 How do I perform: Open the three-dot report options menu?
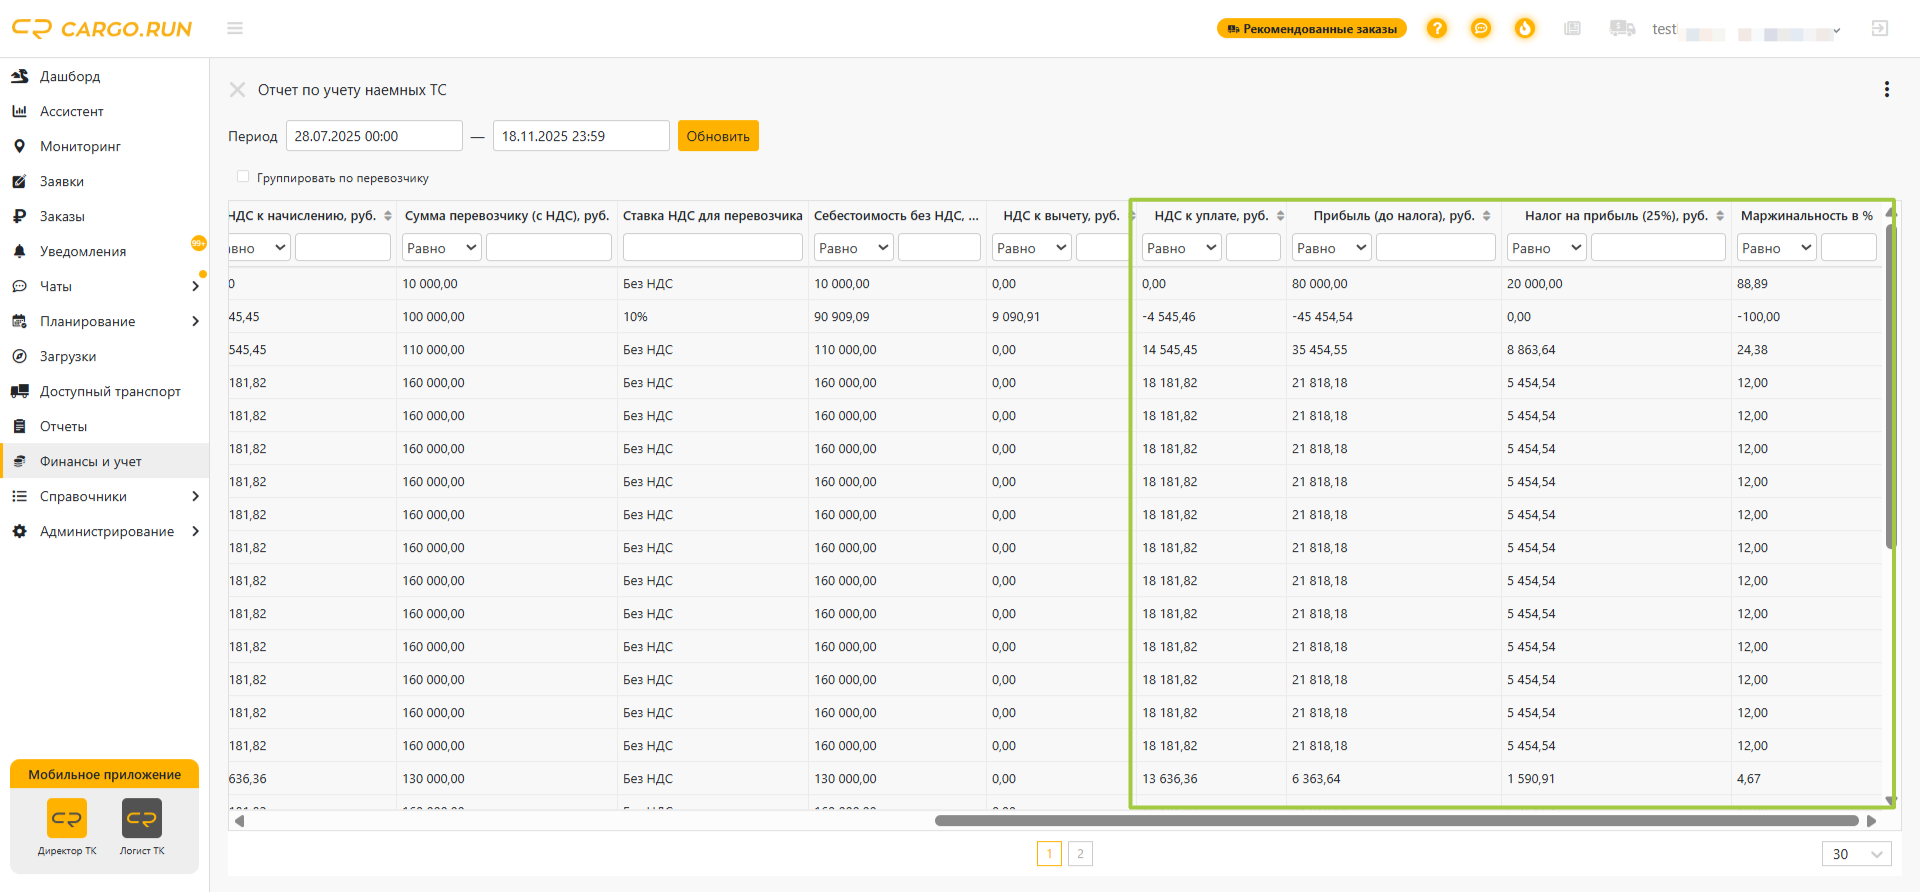(x=1887, y=89)
